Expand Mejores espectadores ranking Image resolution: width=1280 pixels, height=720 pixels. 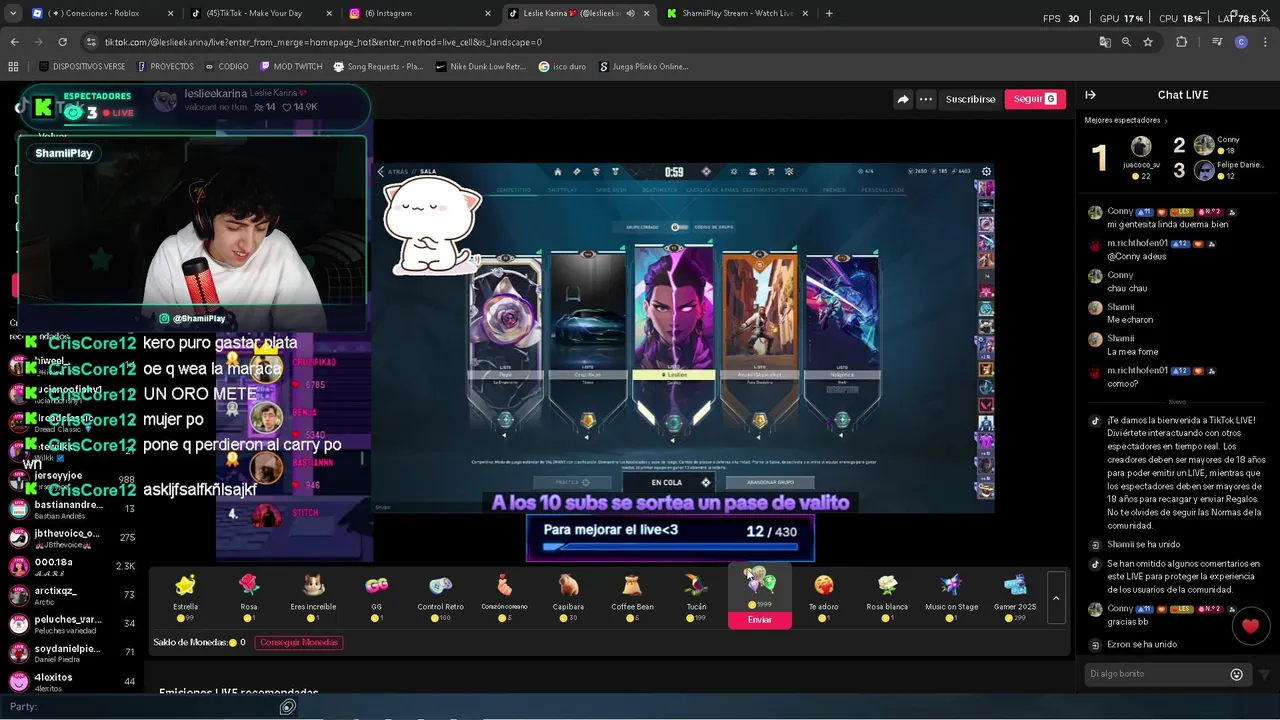1126,120
